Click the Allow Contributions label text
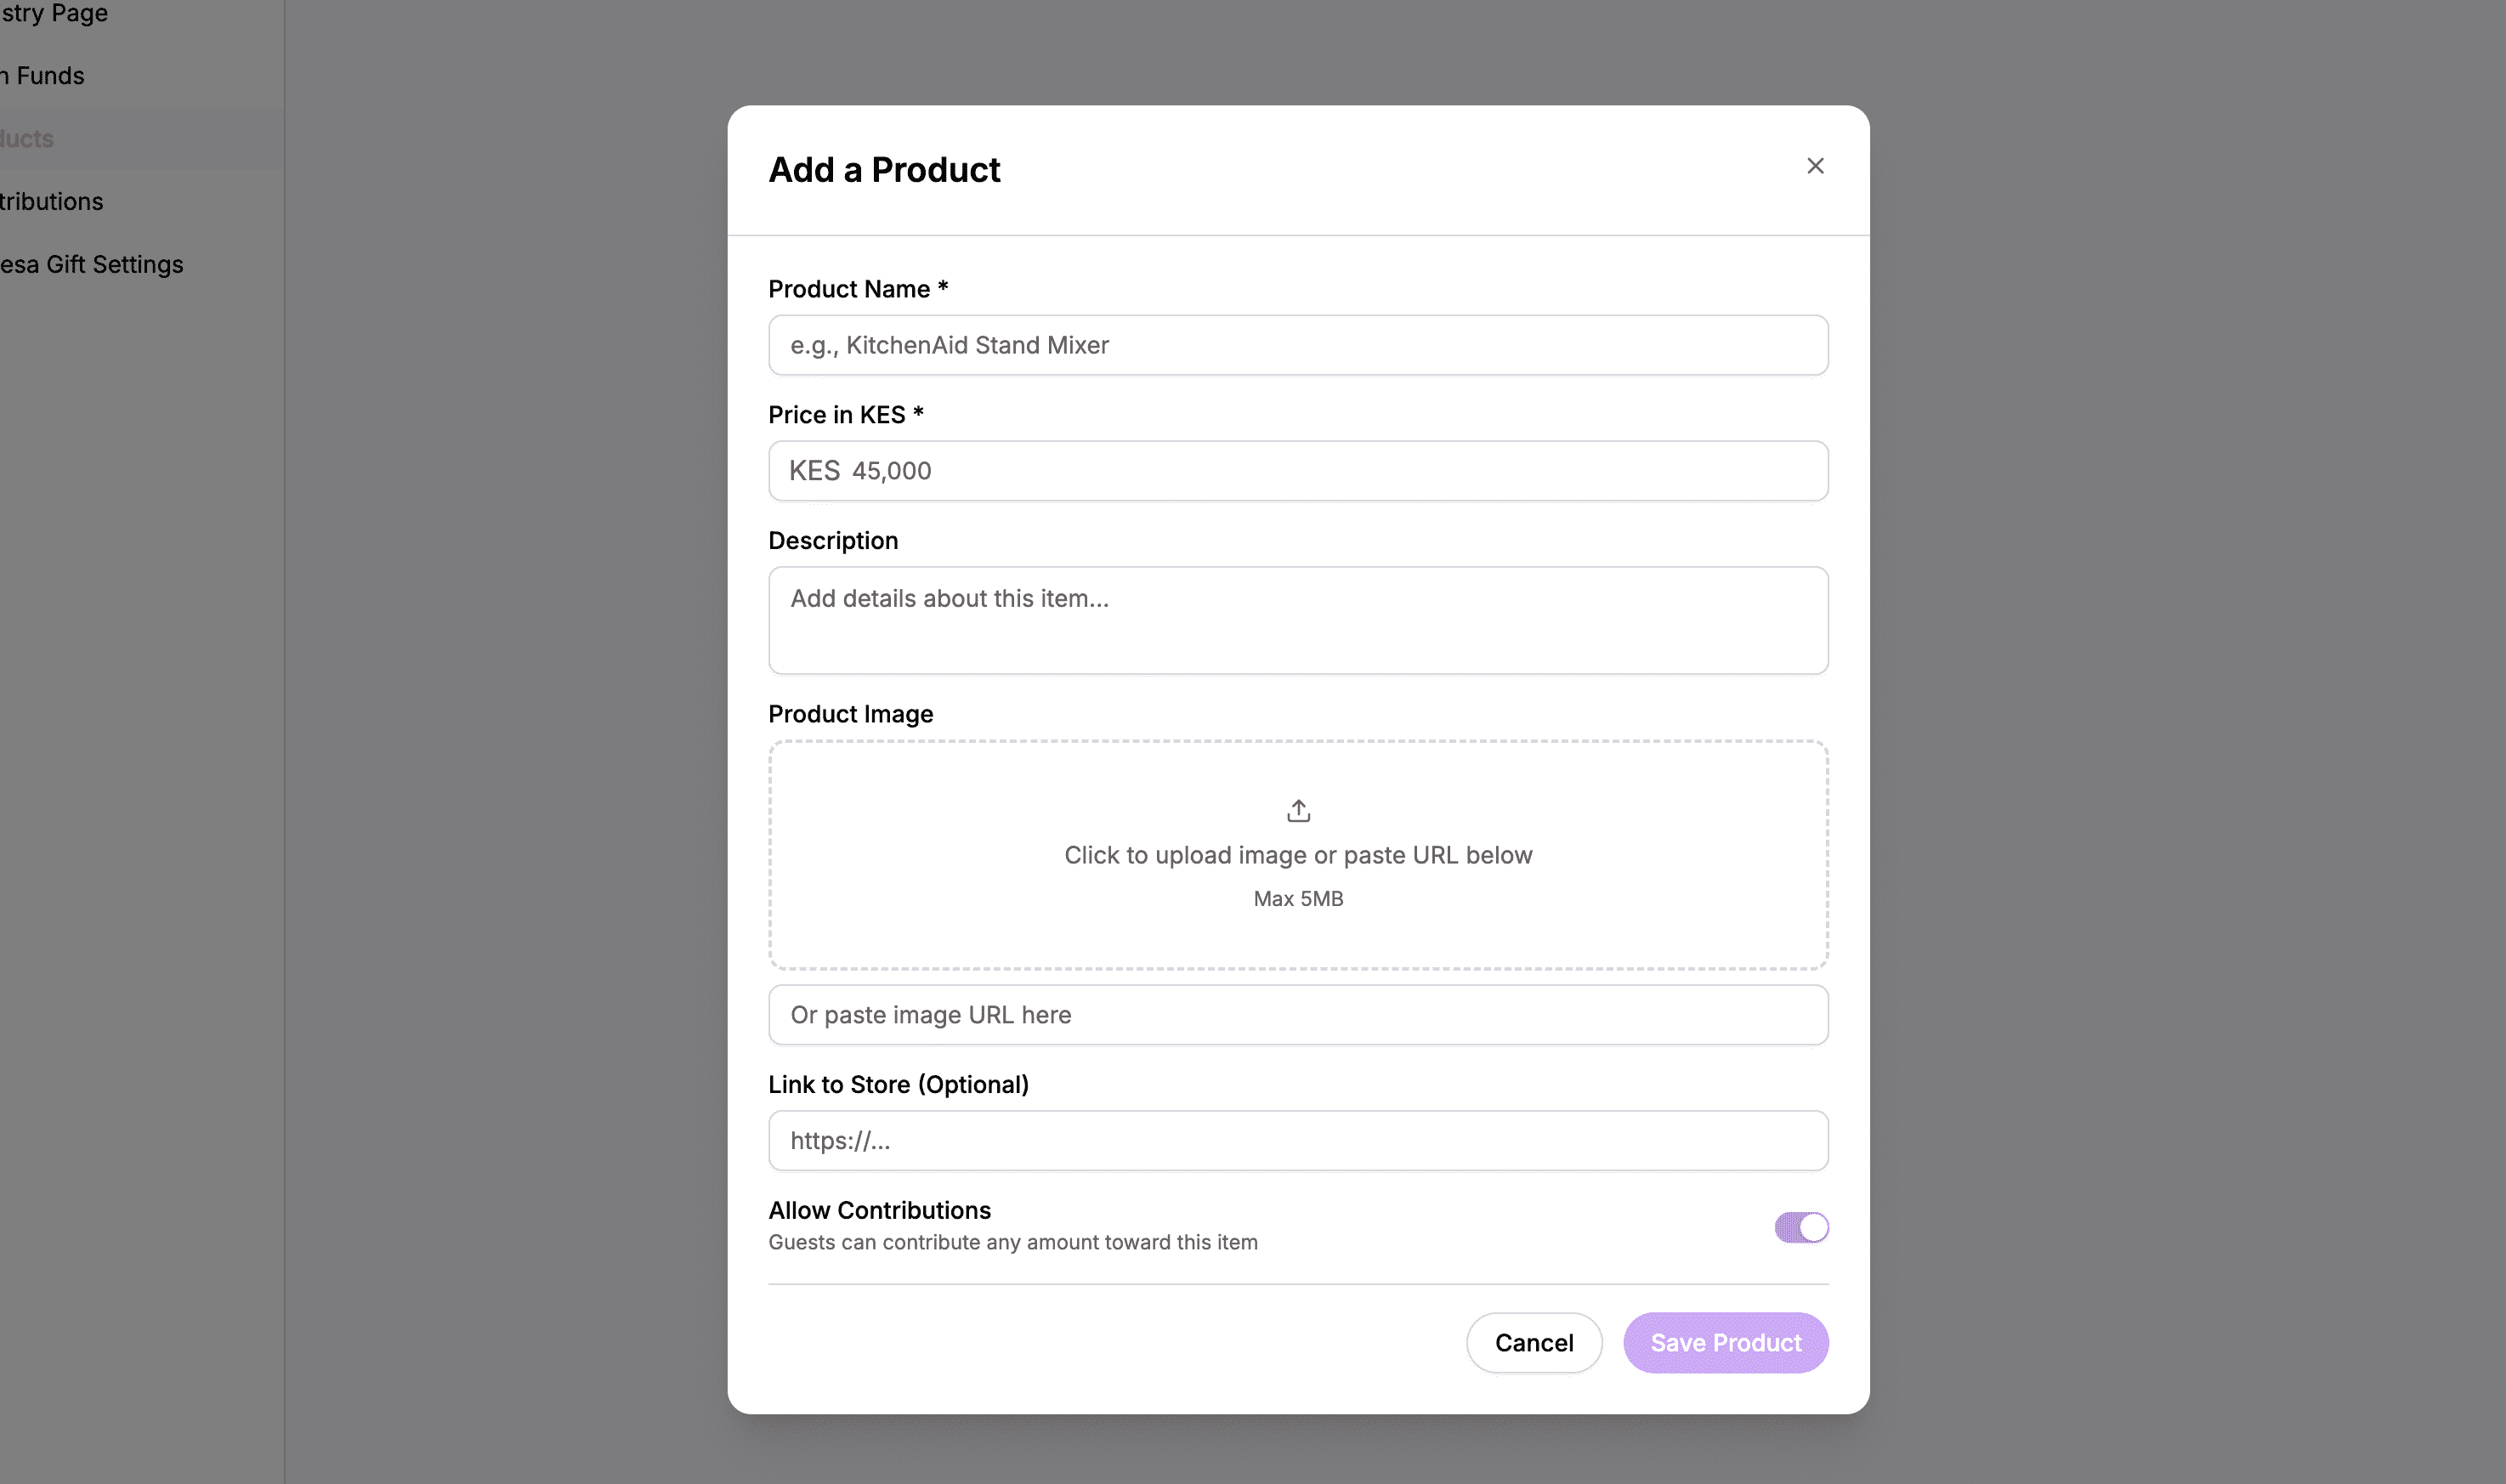This screenshot has height=1484, width=2506. click(x=879, y=1210)
